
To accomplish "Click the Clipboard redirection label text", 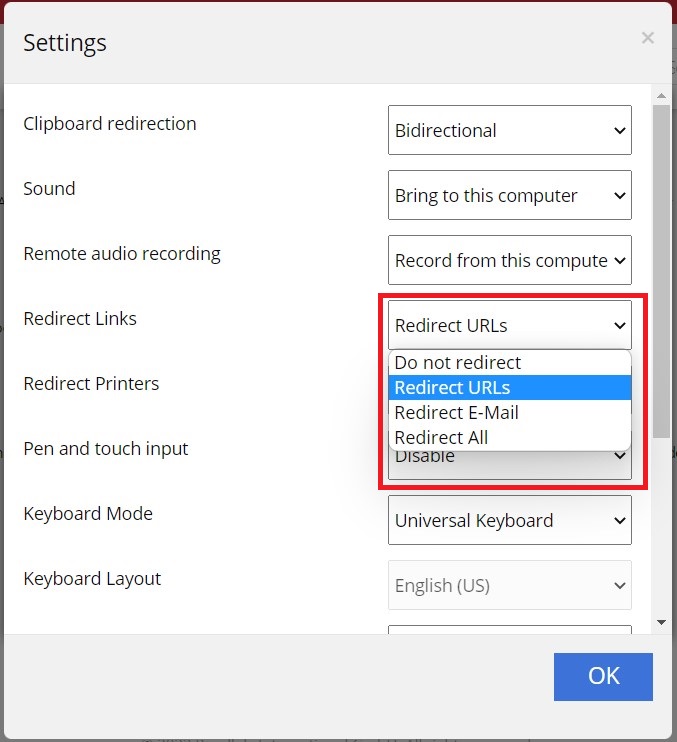I will (x=110, y=124).
